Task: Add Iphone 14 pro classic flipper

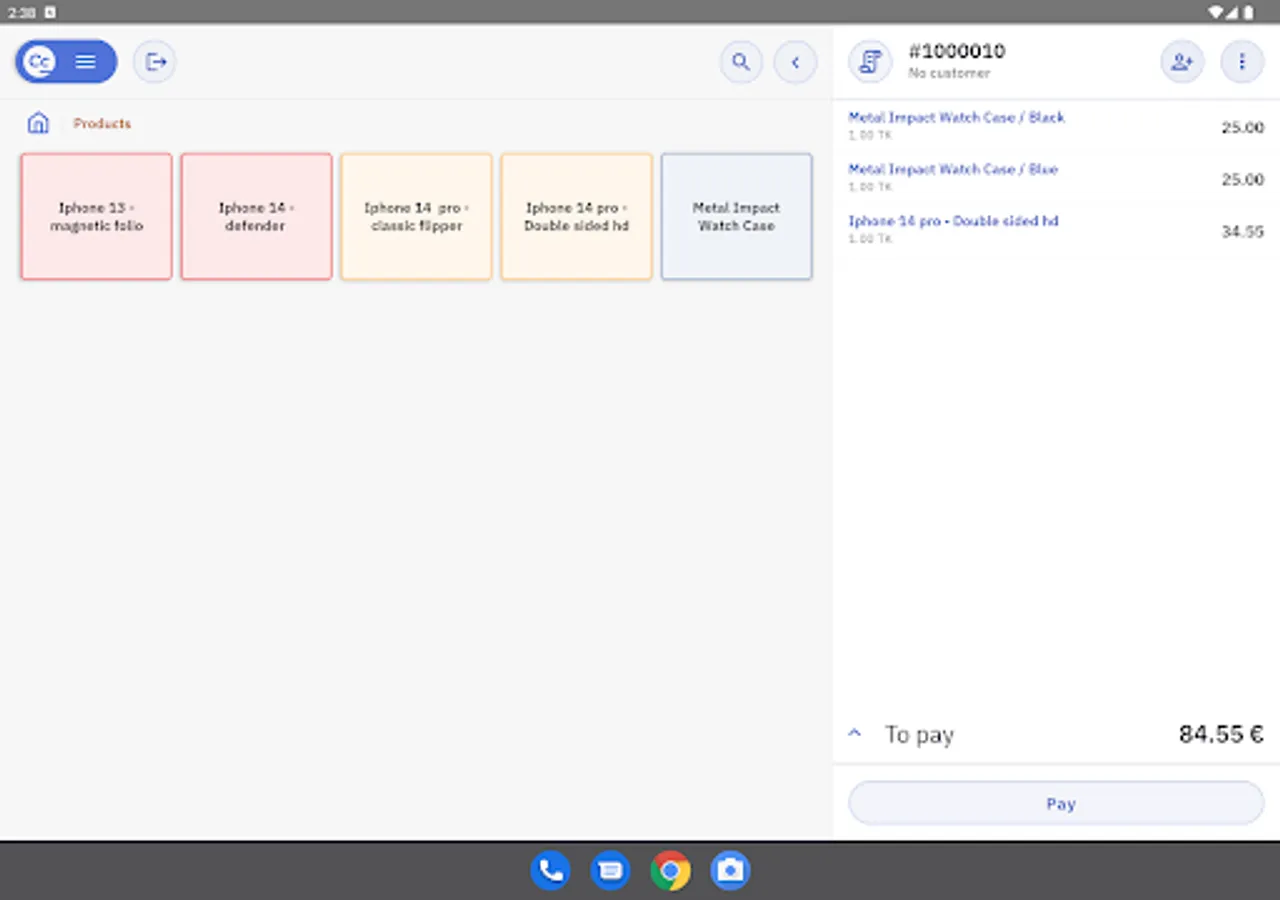Action: tap(416, 216)
